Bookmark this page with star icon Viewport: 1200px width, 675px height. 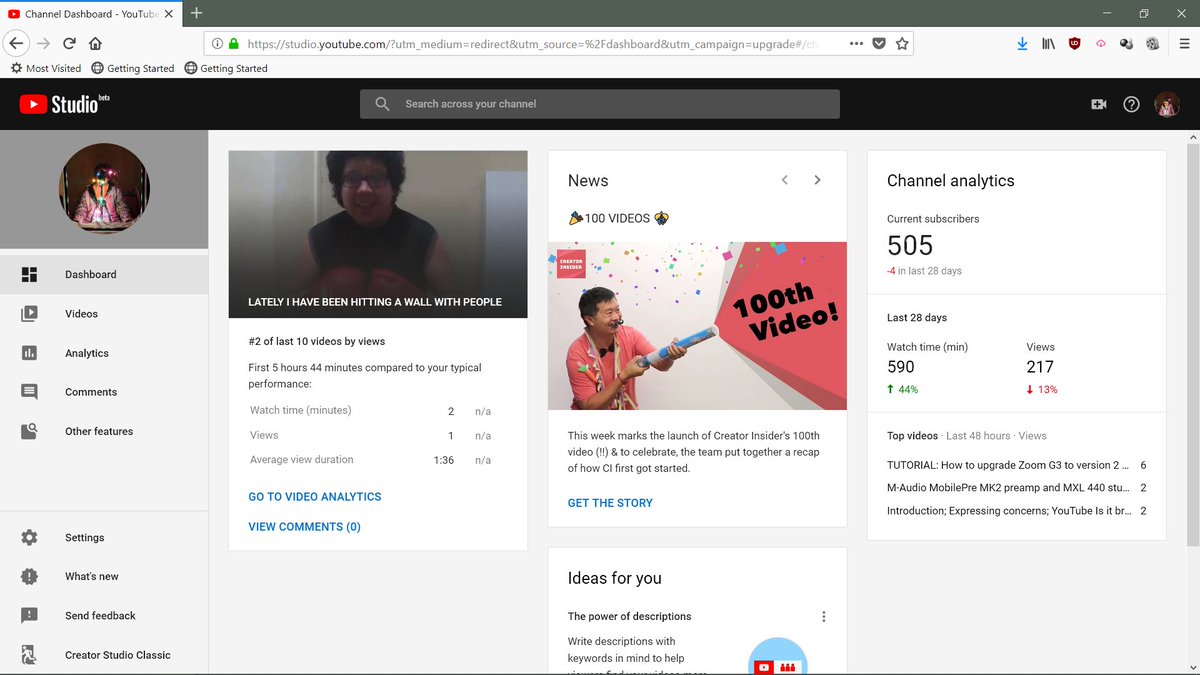coord(902,44)
